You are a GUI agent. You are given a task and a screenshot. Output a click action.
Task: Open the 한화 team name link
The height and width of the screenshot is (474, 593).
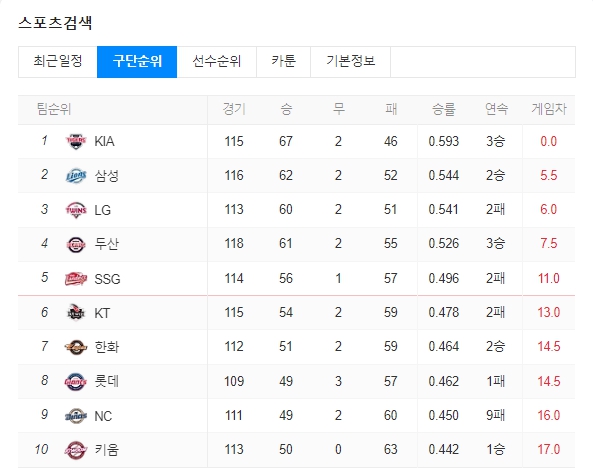pyautogui.click(x=107, y=347)
